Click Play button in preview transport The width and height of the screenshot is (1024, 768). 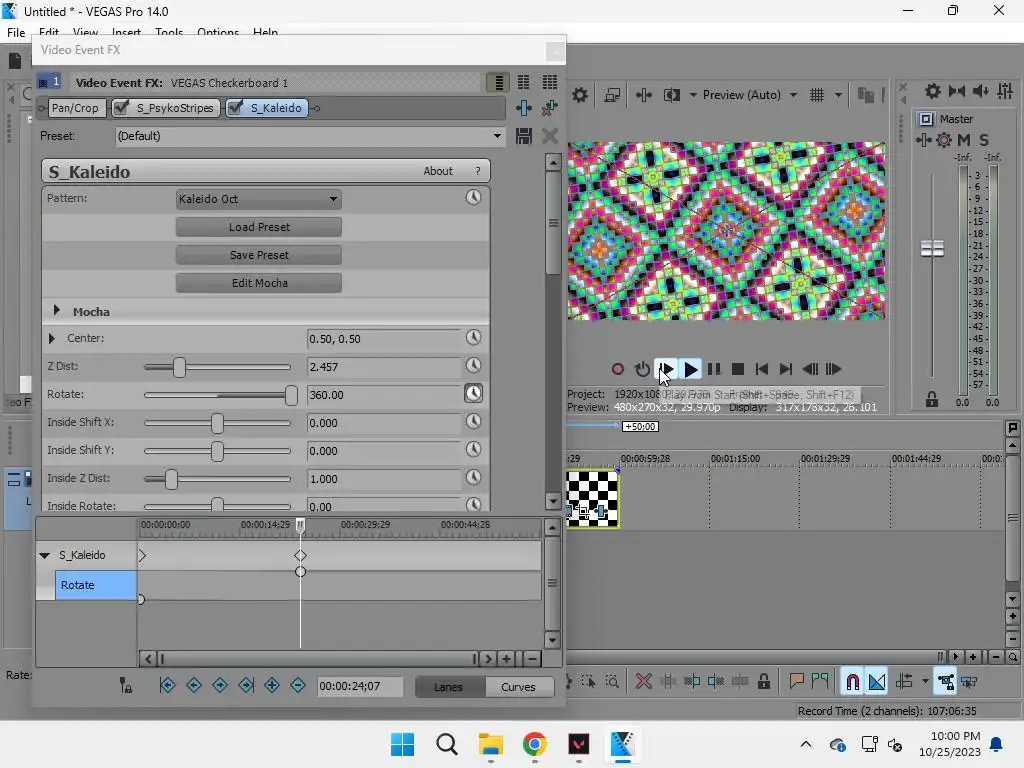point(690,370)
